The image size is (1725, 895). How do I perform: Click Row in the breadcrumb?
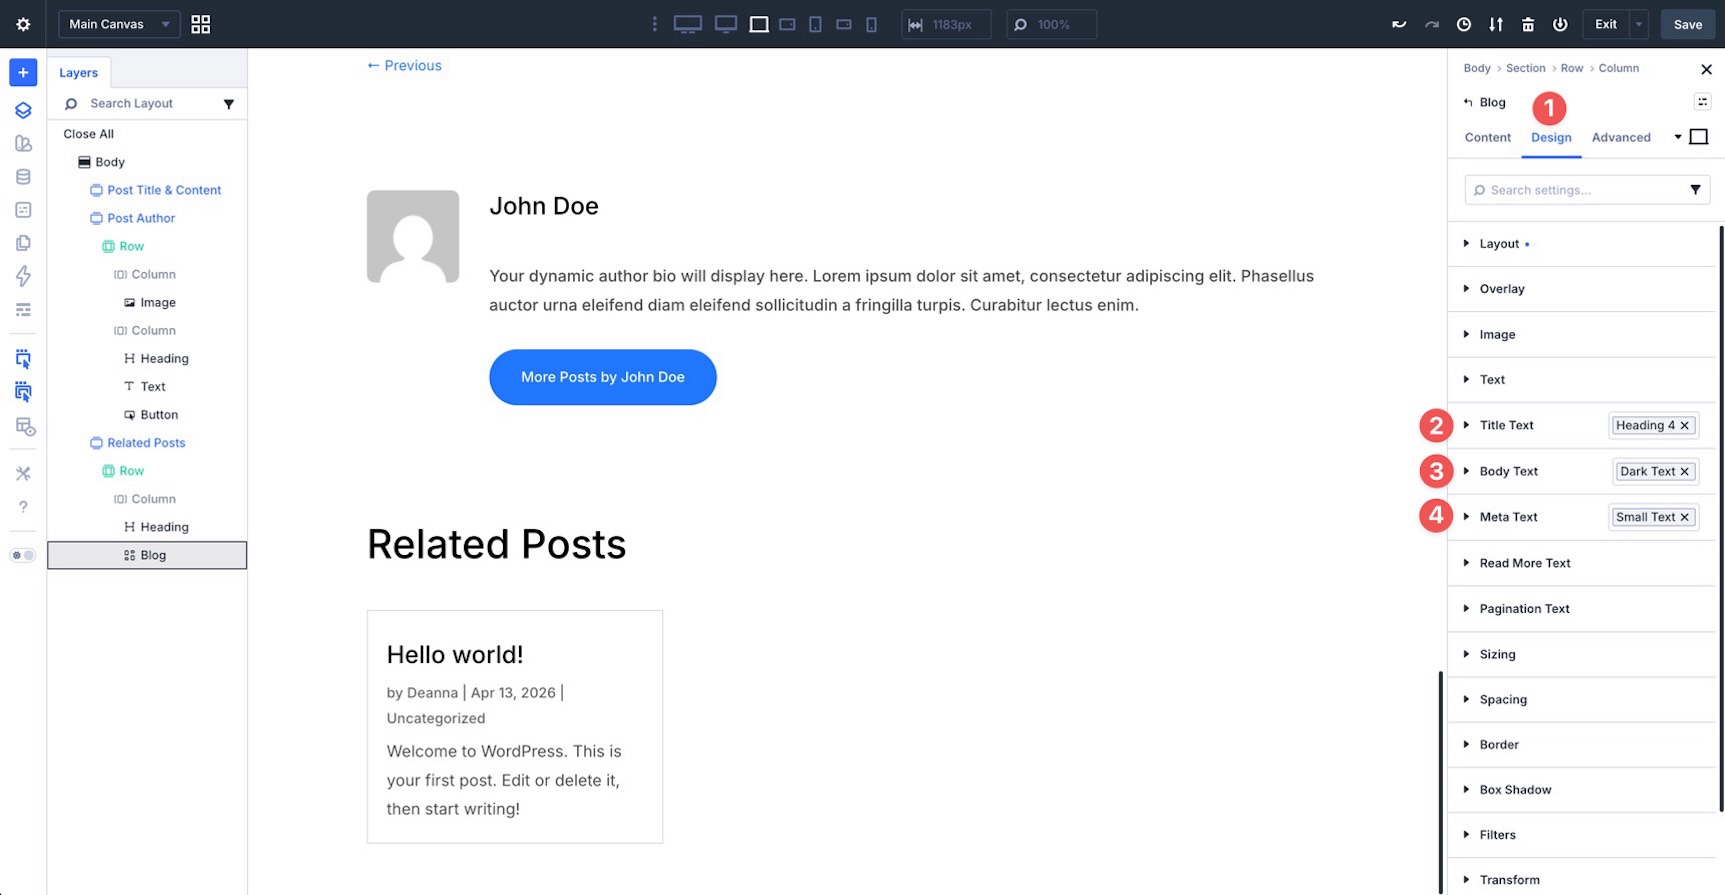[x=1572, y=68]
